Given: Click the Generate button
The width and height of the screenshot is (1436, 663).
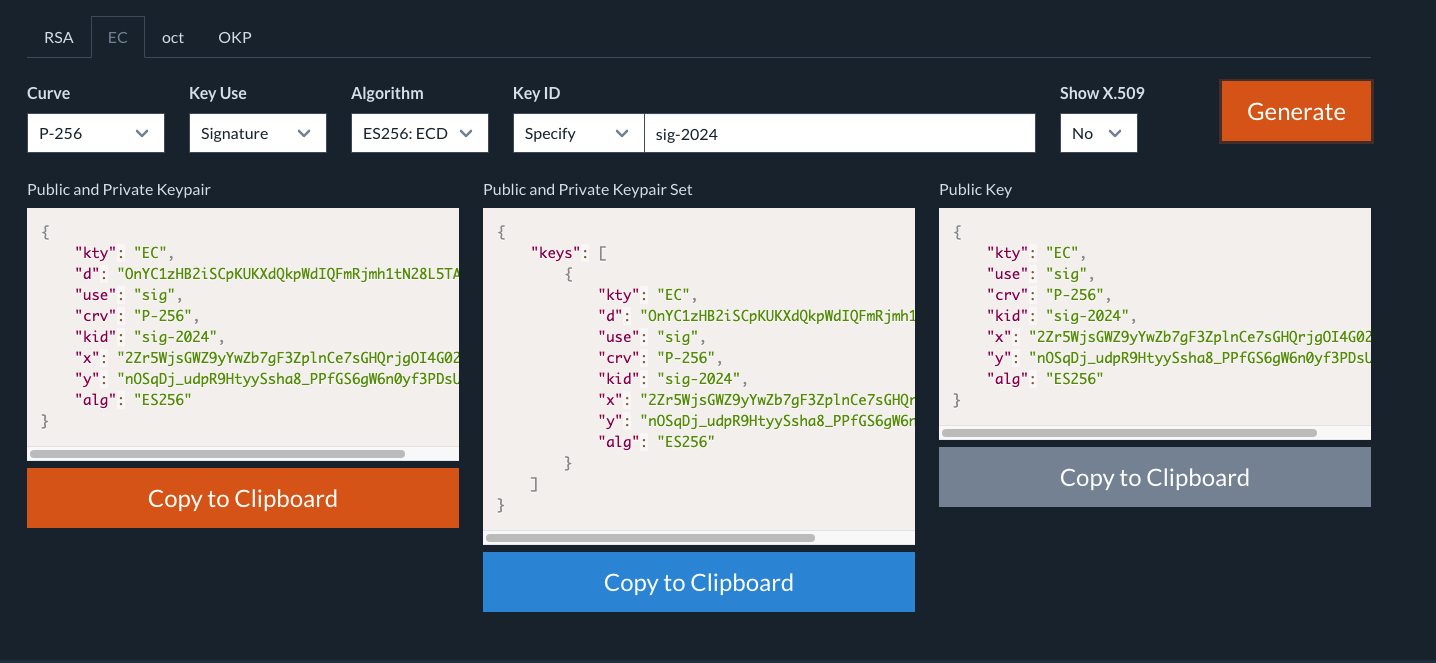Looking at the screenshot, I should [1296, 111].
